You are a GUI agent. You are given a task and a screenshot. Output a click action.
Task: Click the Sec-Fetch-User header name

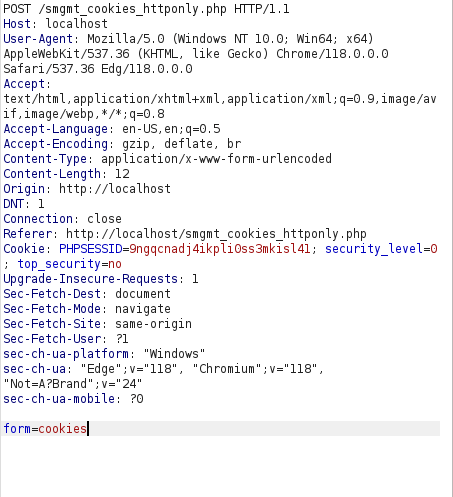click(x=52, y=339)
